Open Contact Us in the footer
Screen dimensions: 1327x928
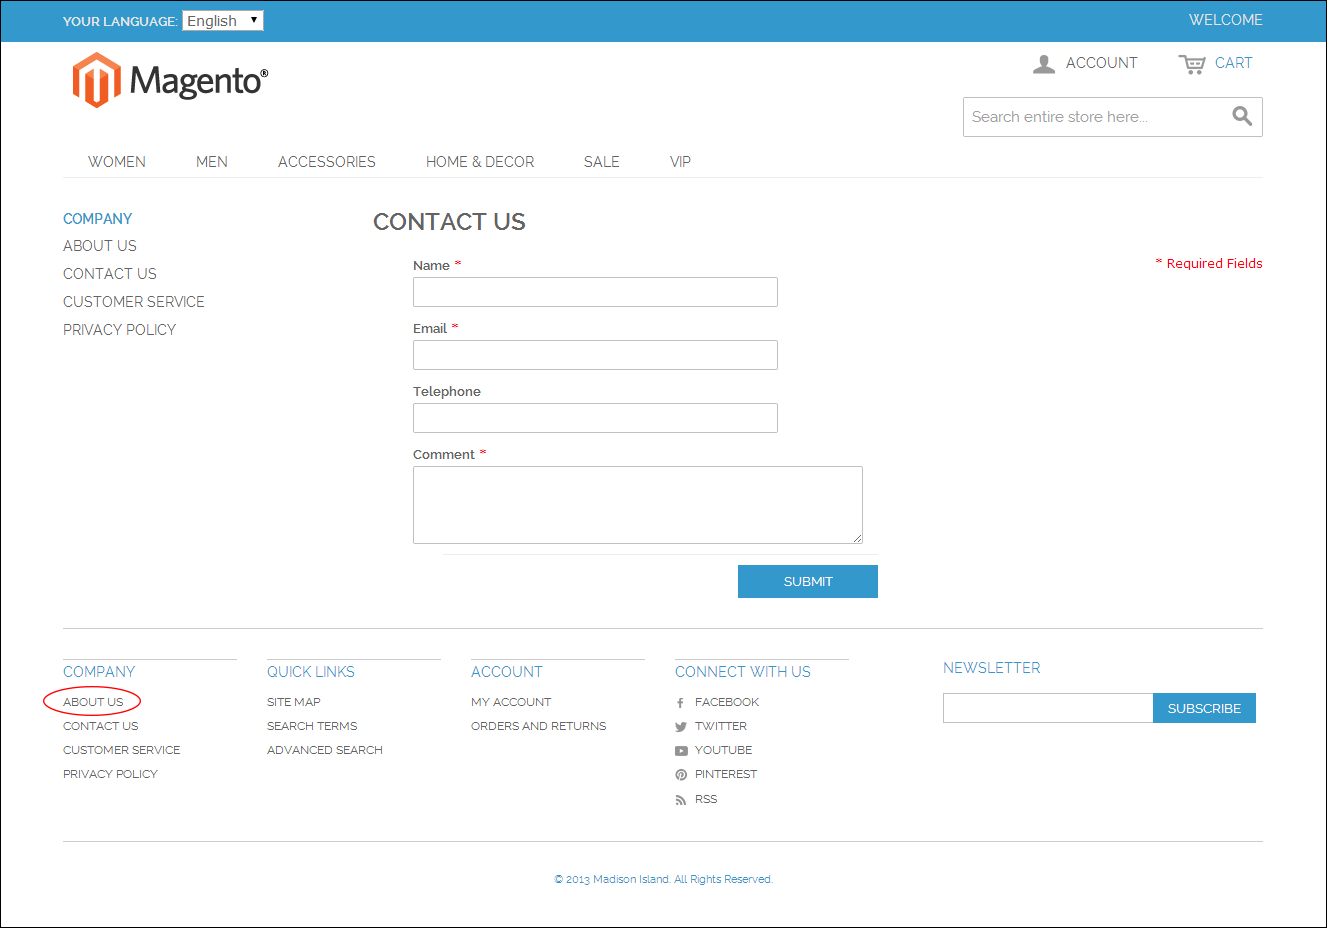(x=101, y=726)
